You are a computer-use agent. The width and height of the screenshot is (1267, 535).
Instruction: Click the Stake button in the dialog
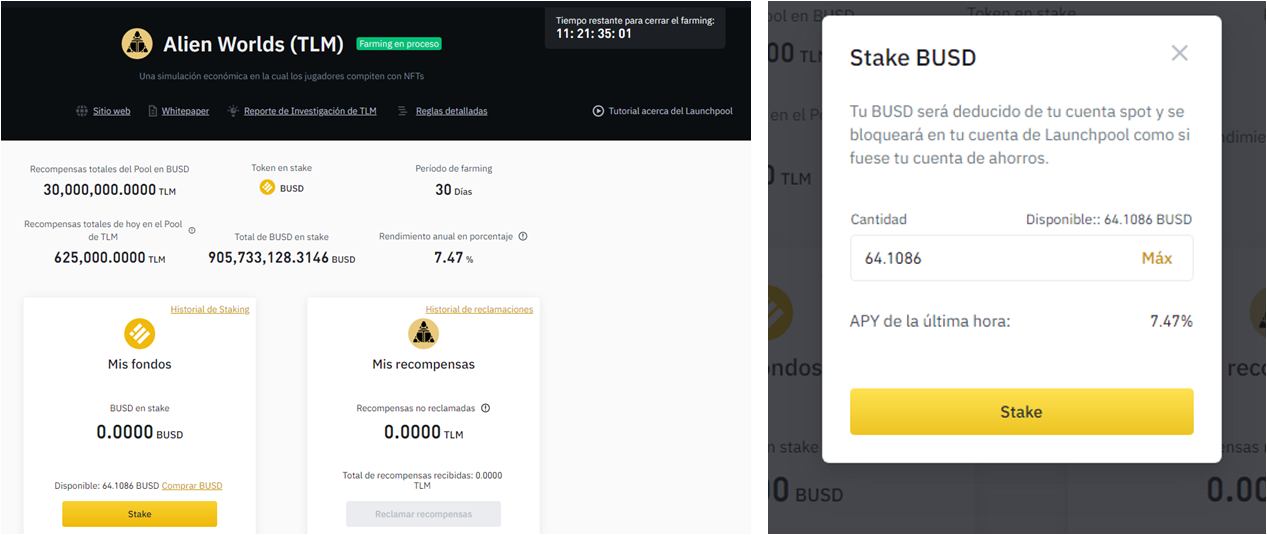point(1021,412)
